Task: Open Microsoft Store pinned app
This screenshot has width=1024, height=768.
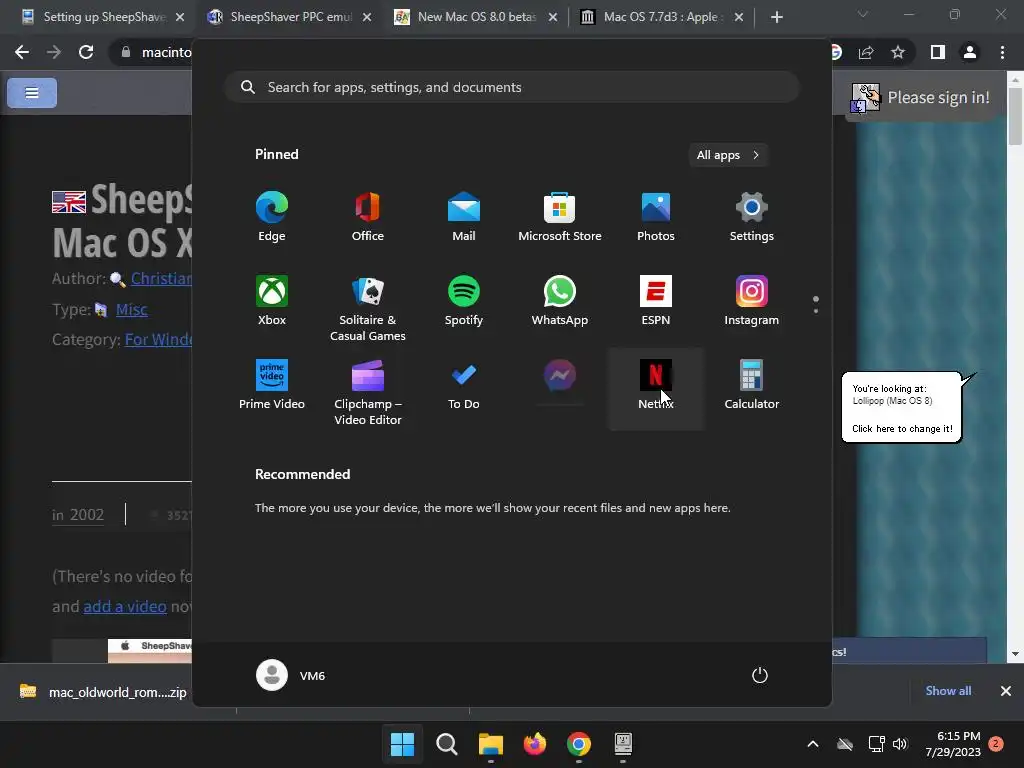Action: point(560,217)
